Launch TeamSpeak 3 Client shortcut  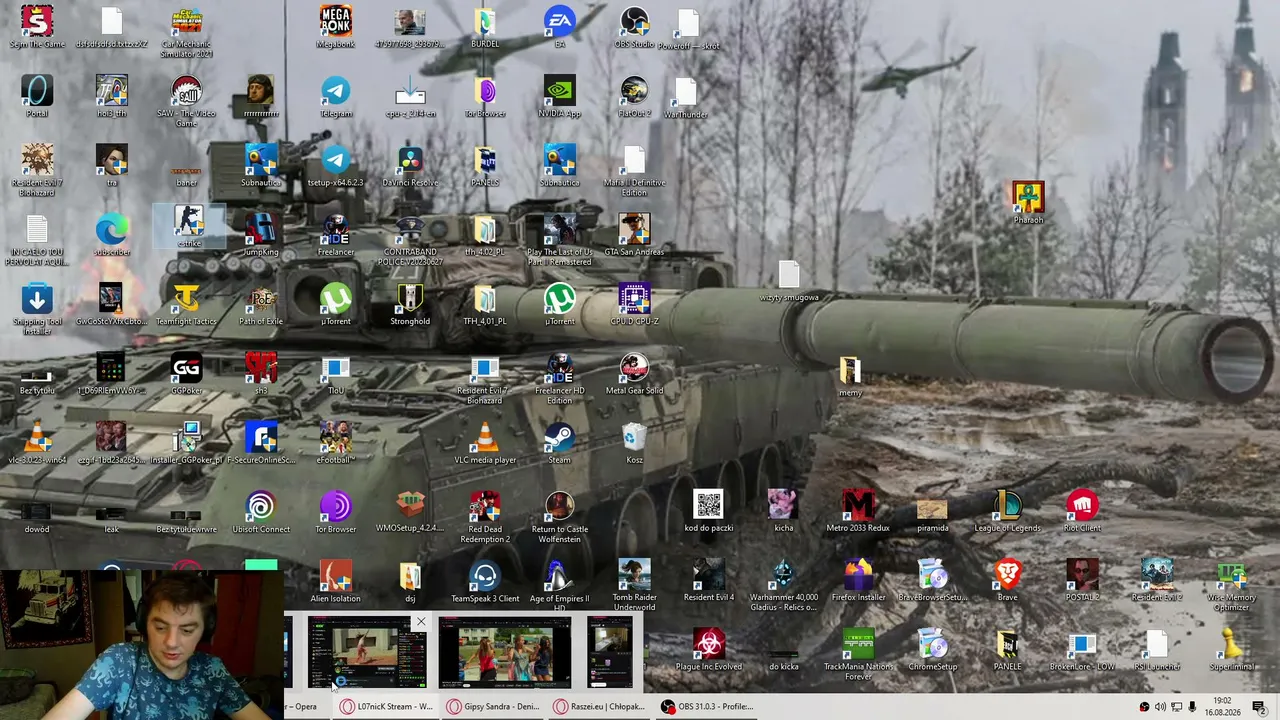(x=485, y=581)
